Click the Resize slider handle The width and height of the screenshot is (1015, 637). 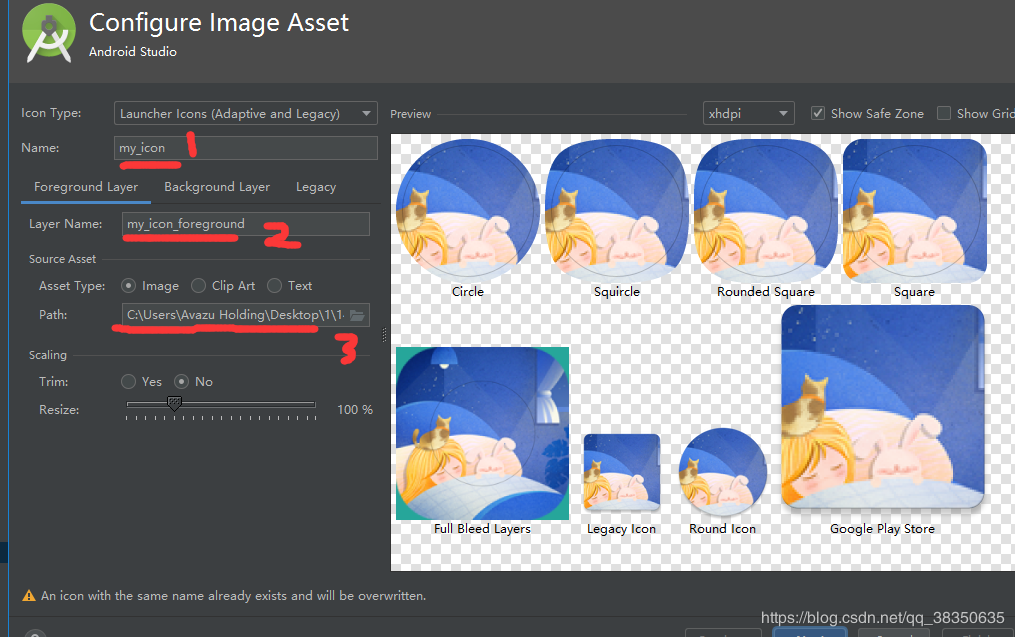pyautogui.click(x=174, y=403)
